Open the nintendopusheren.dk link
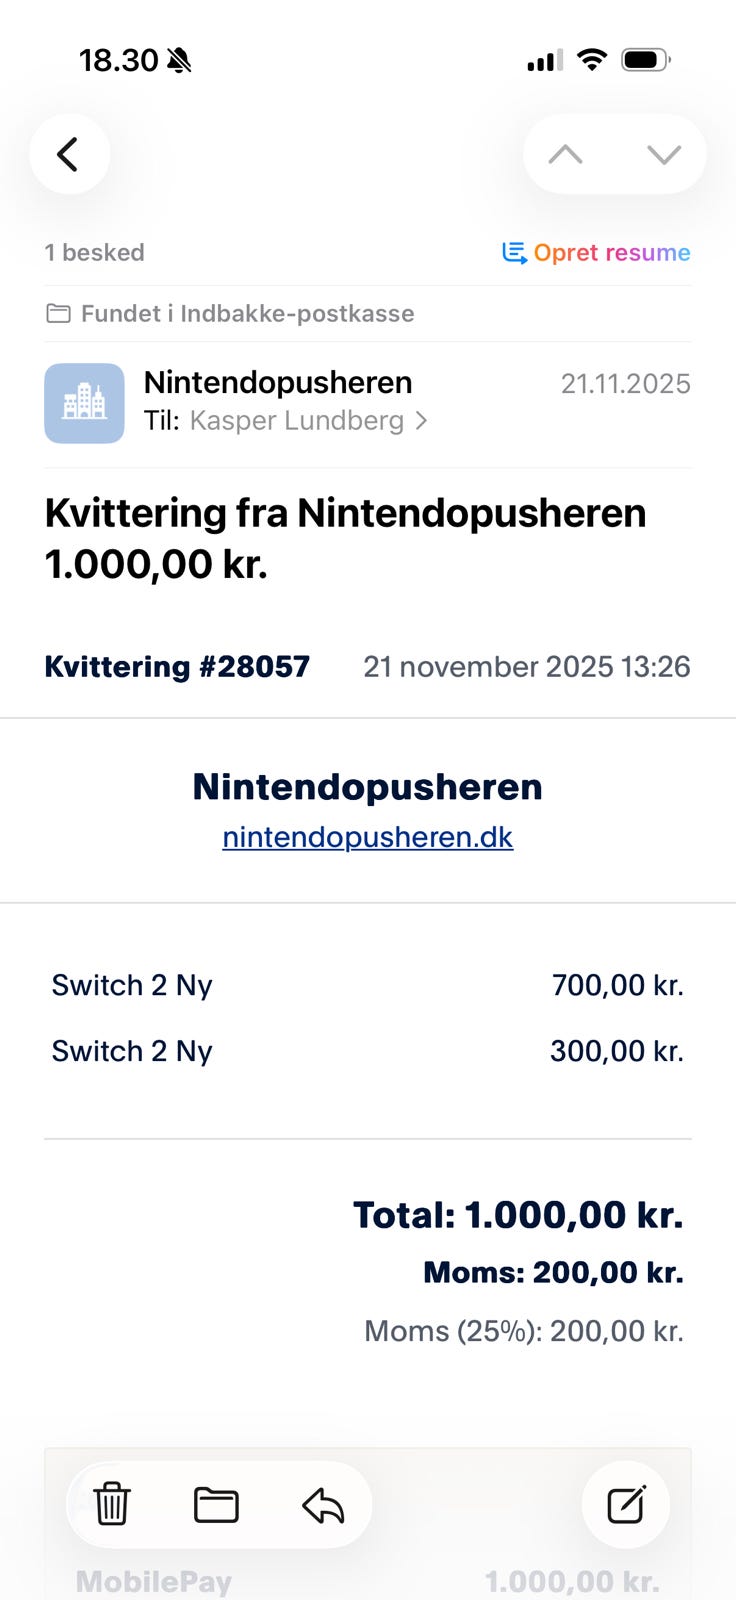 [x=367, y=837]
